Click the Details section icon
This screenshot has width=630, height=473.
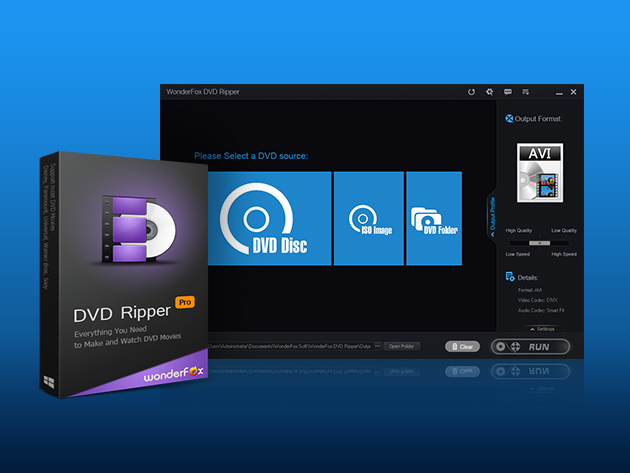coord(510,276)
